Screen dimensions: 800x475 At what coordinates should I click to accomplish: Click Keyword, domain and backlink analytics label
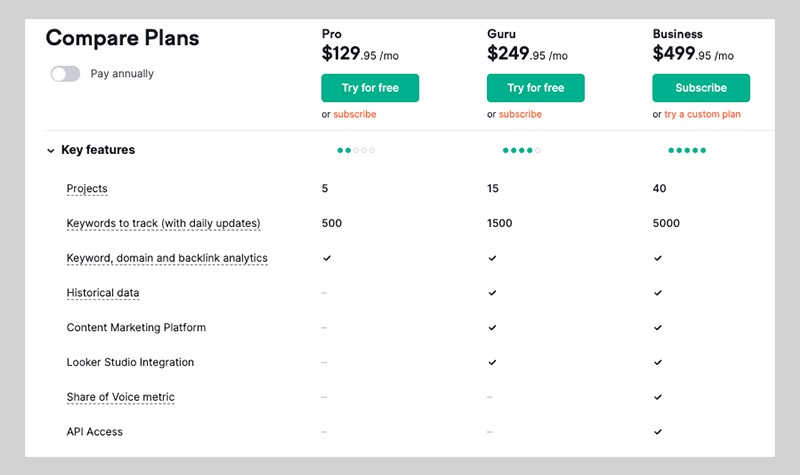167,258
